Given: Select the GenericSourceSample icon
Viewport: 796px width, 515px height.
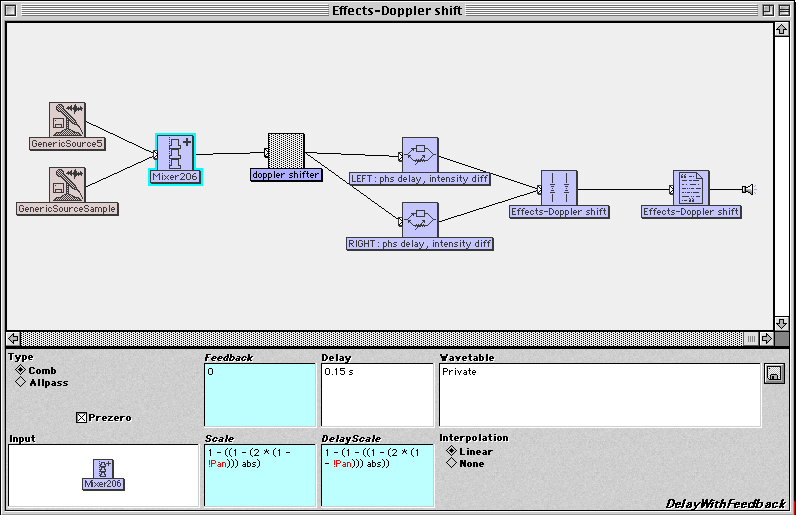Looking at the screenshot, I should click(67, 185).
